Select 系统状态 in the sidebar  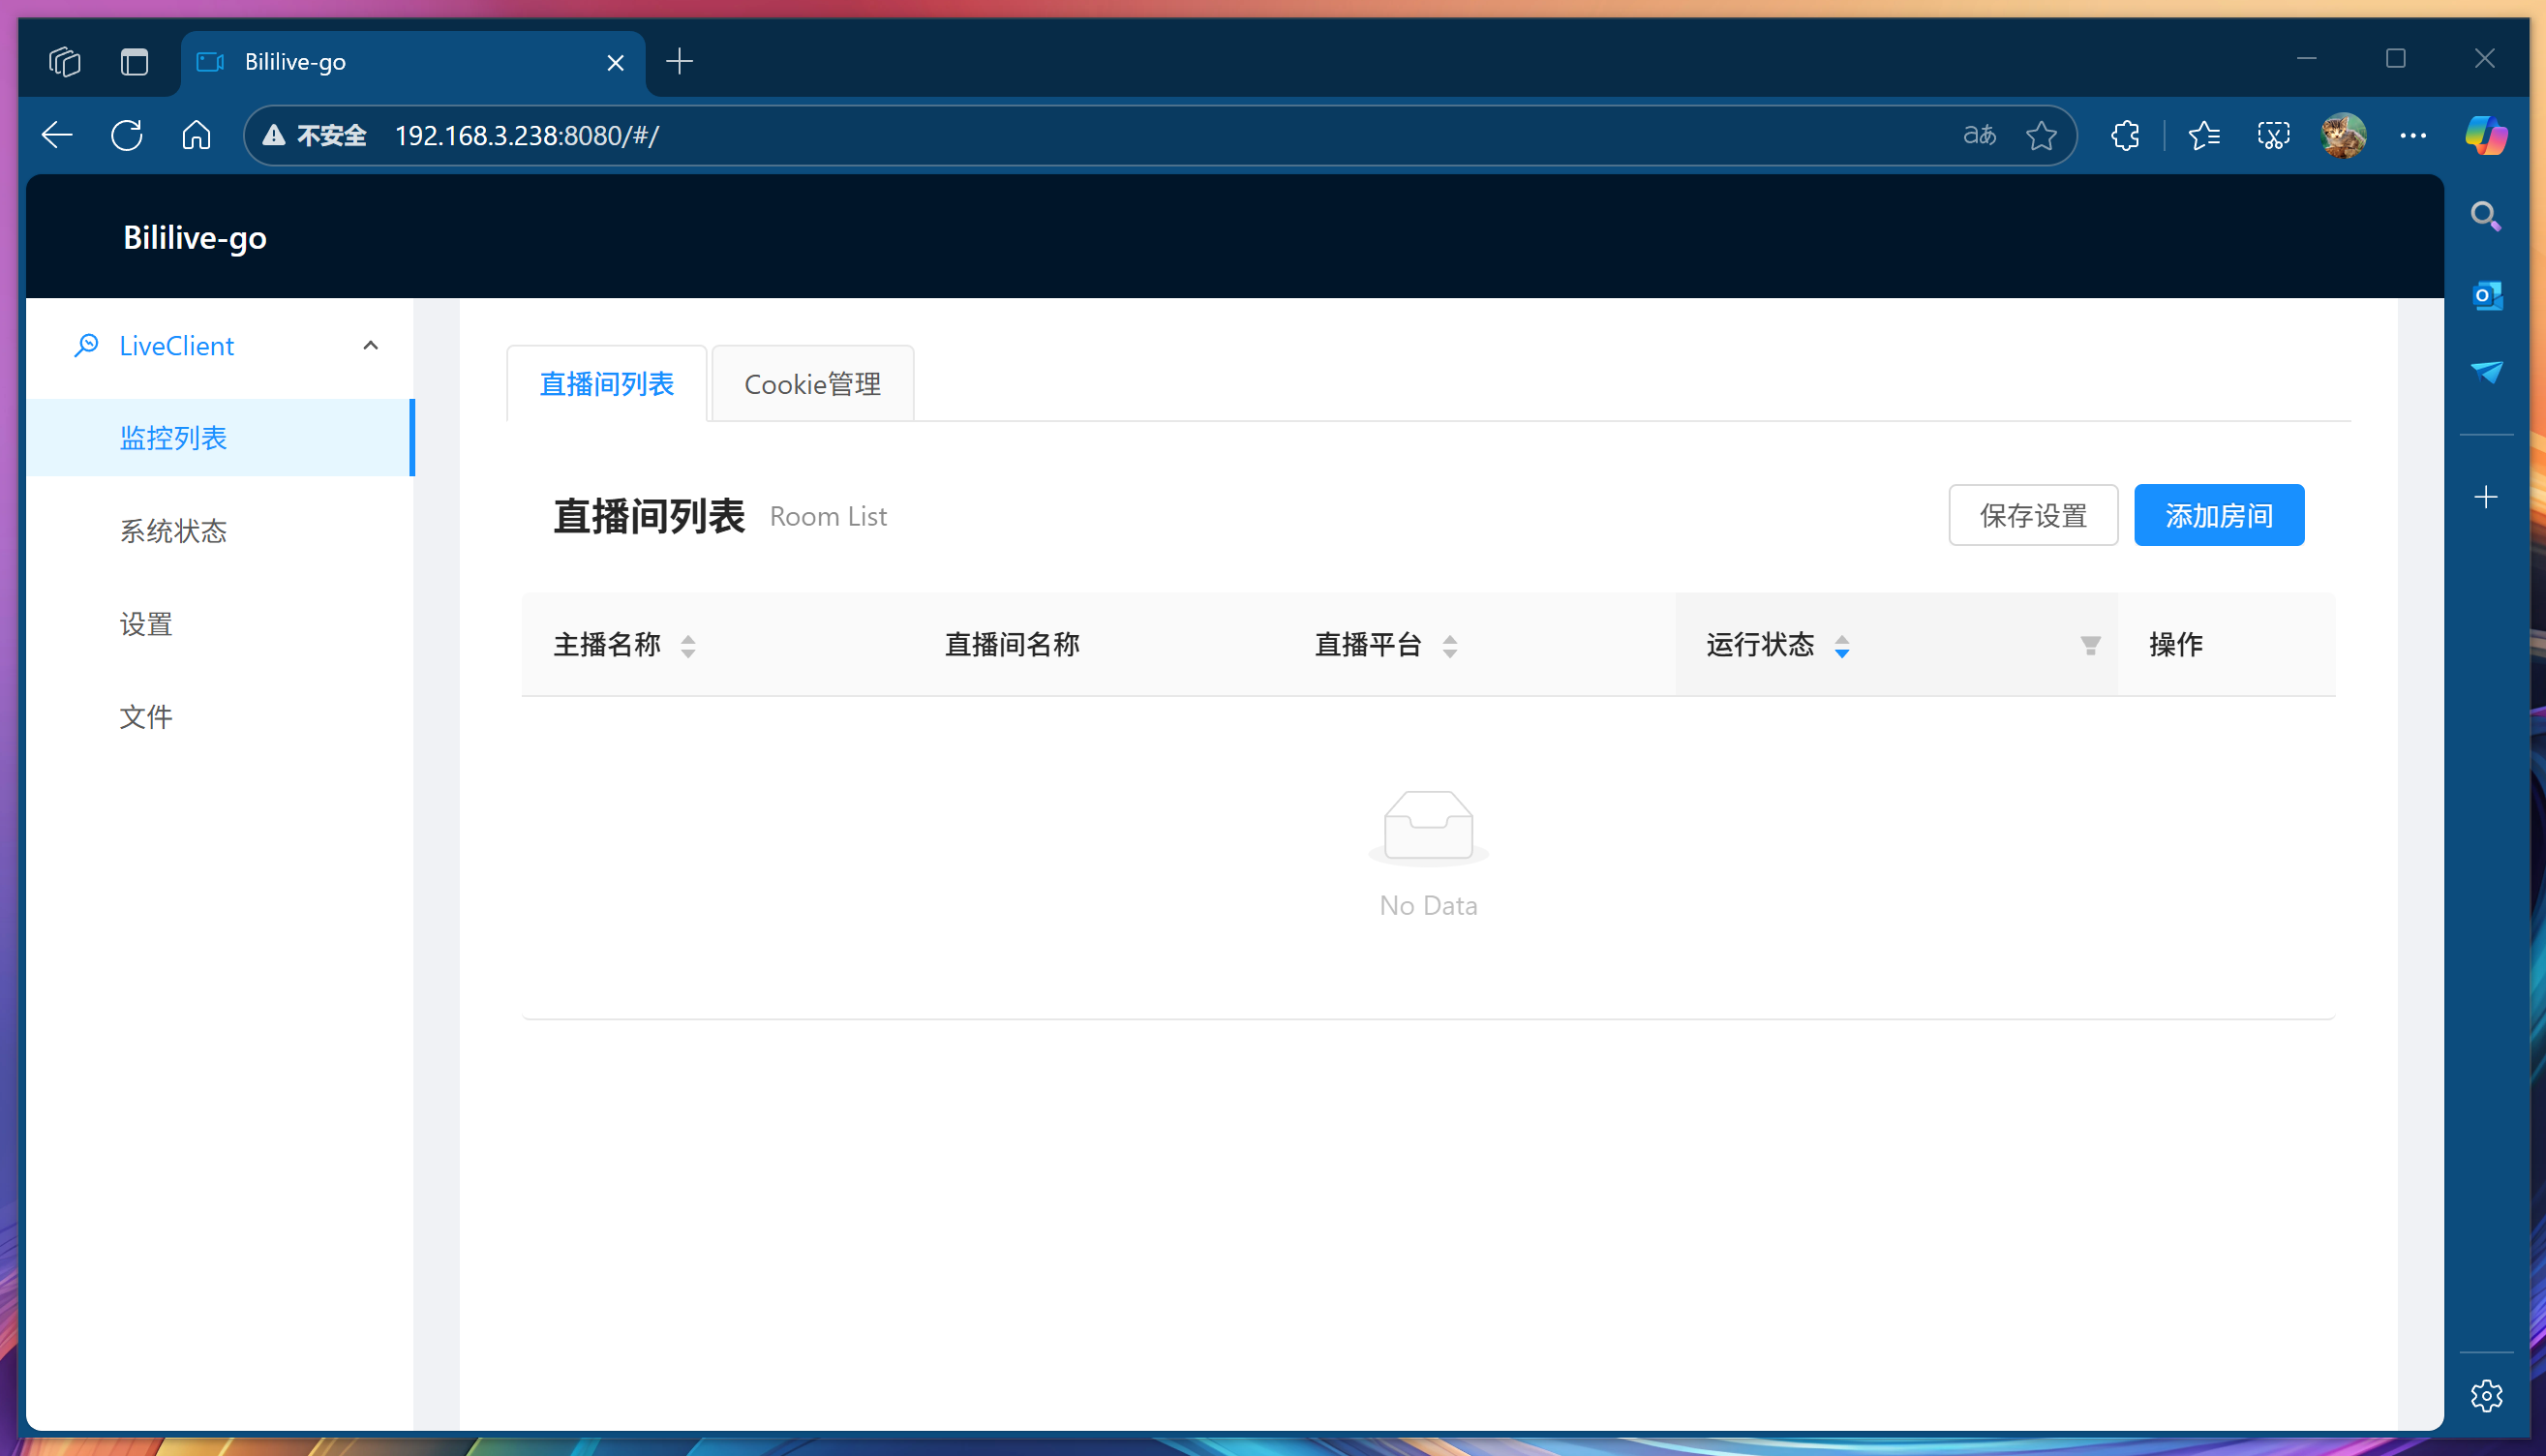coord(173,530)
